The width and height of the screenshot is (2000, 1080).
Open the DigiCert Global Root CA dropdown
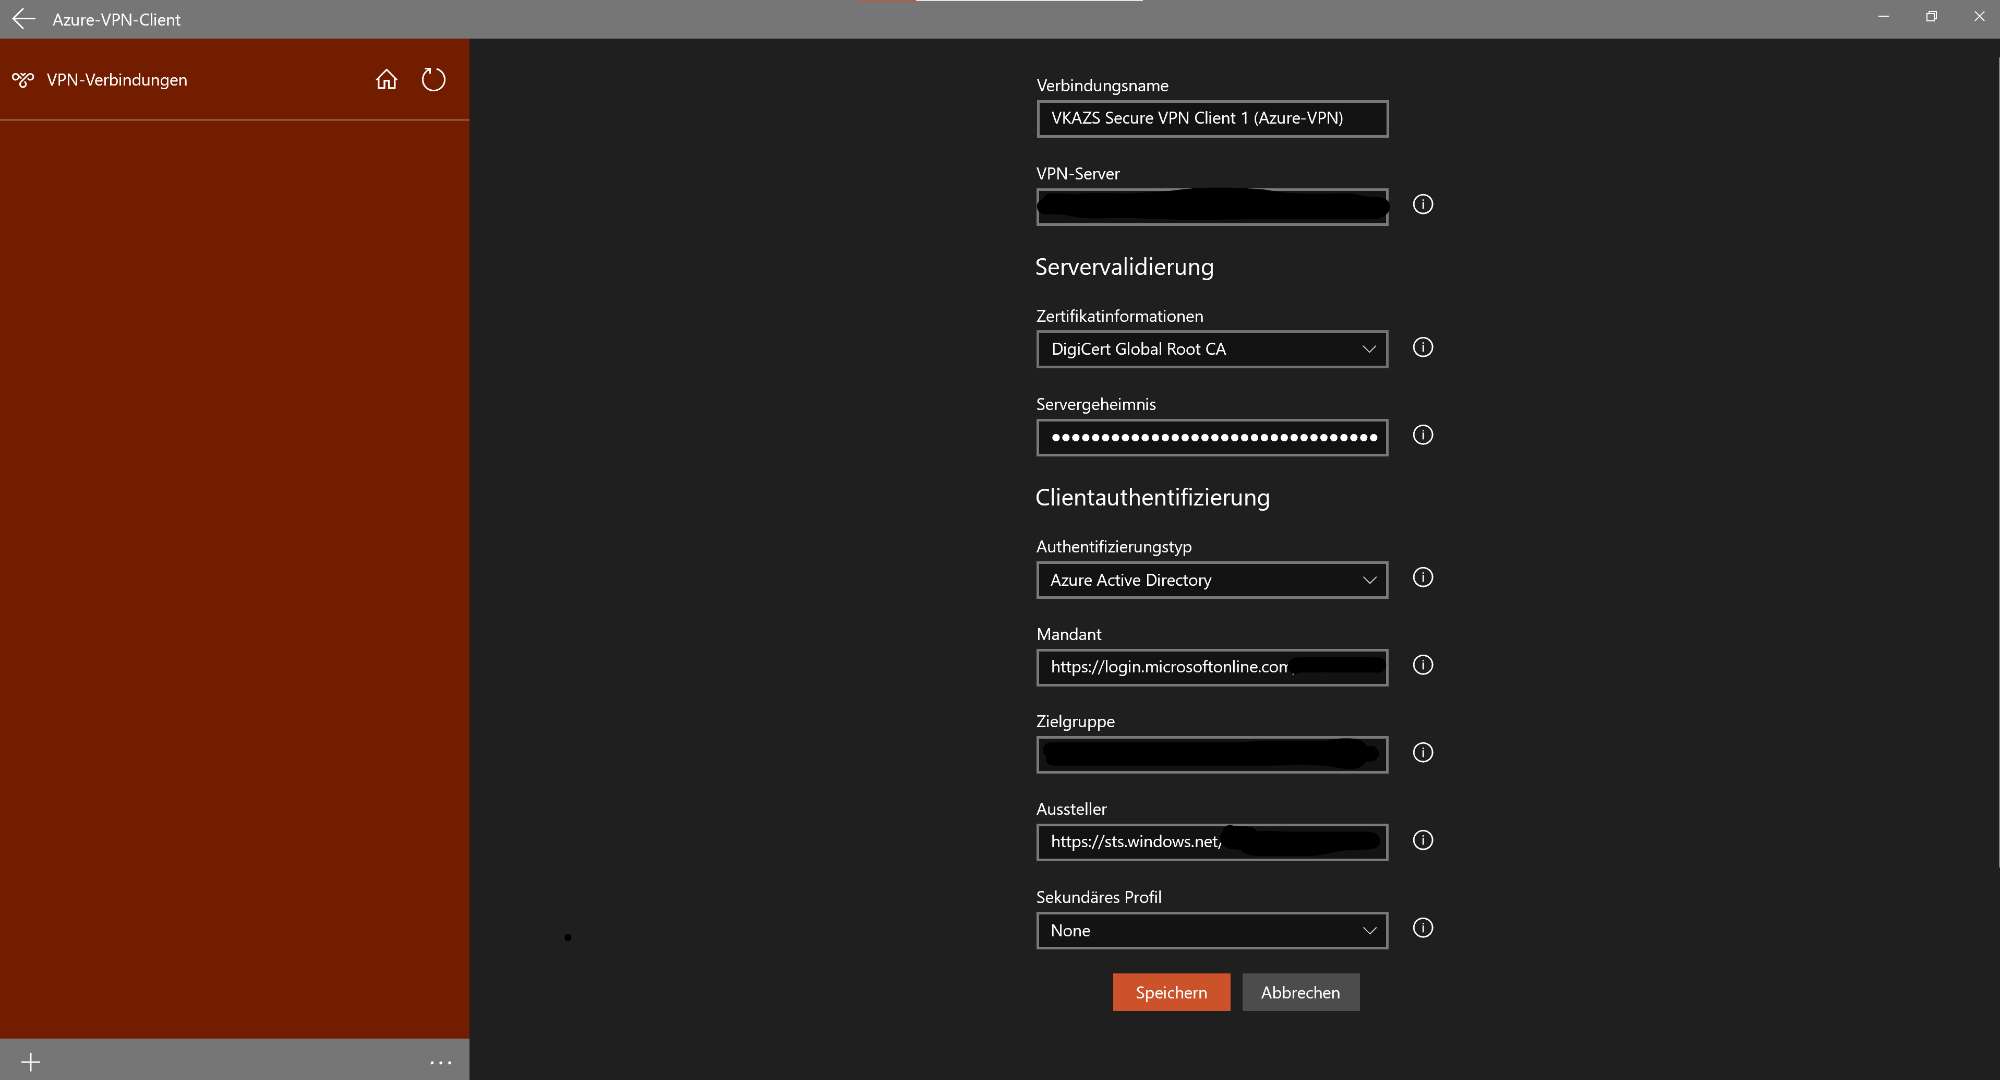(1212, 349)
